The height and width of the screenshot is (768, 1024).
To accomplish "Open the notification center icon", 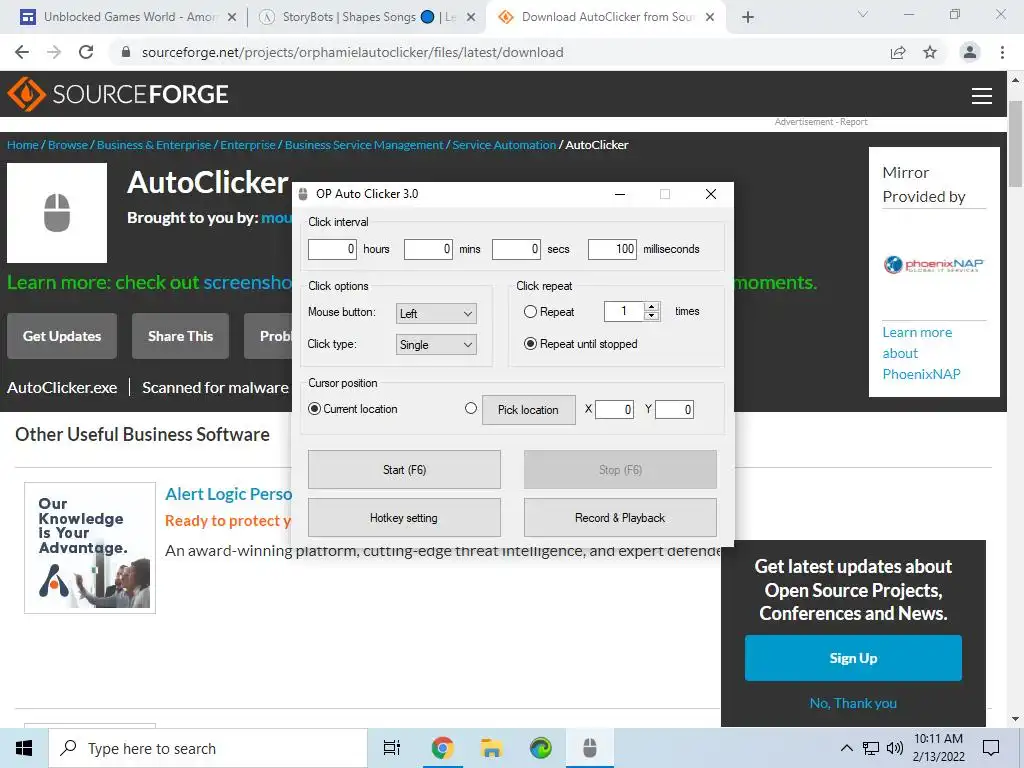I will pyautogui.click(x=991, y=748).
